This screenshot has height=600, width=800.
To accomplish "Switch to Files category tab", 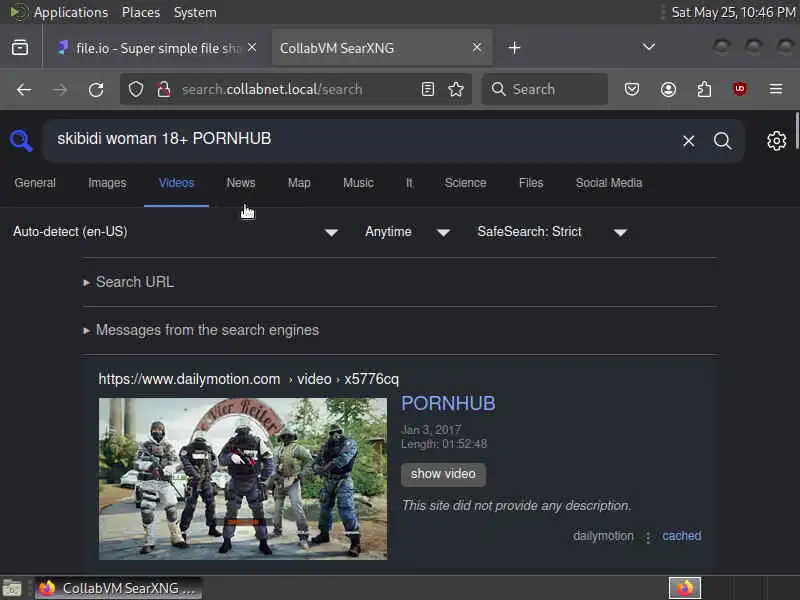I will point(531,183).
